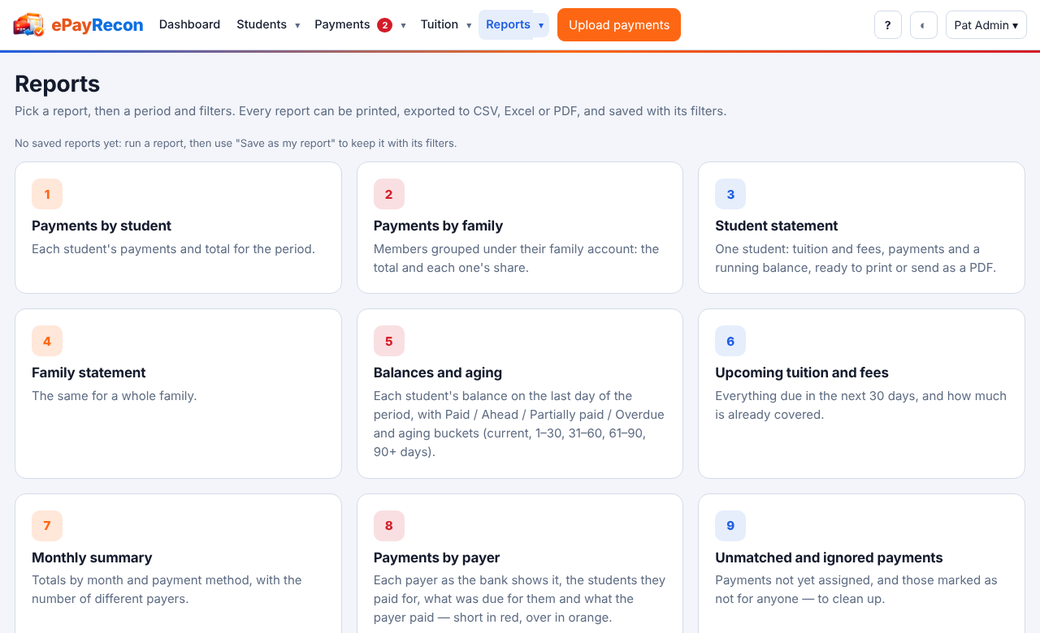Select the Reports nav label
The image size is (1040, 633).
point(508,25)
